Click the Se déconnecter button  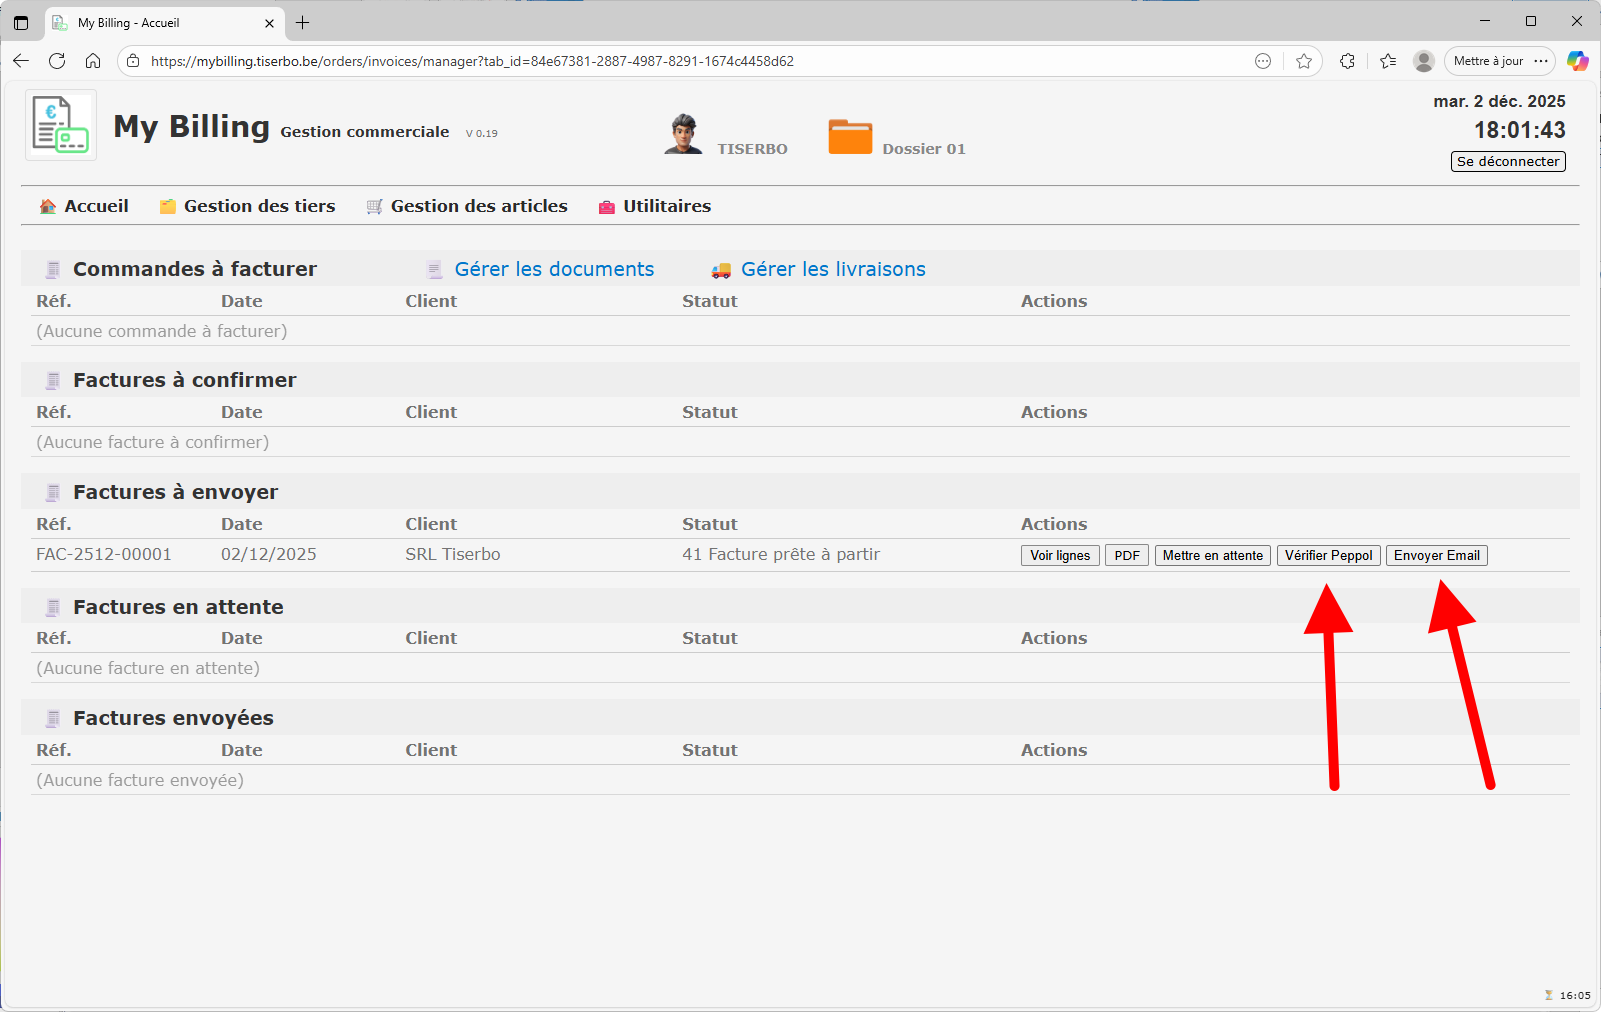click(x=1507, y=162)
